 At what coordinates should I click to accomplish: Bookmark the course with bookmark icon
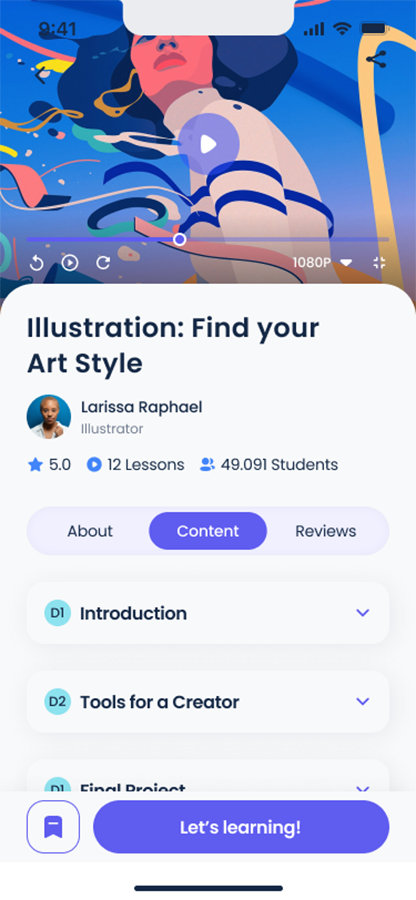[53, 827]
